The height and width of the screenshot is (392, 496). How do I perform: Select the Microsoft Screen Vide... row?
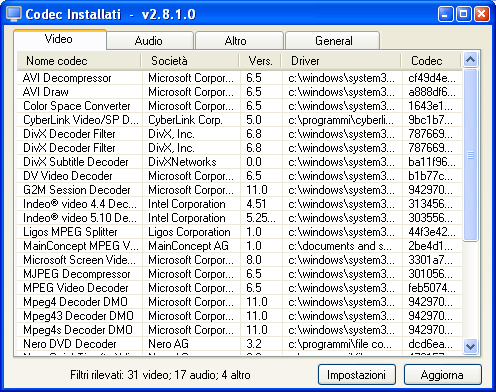[239, 260]
